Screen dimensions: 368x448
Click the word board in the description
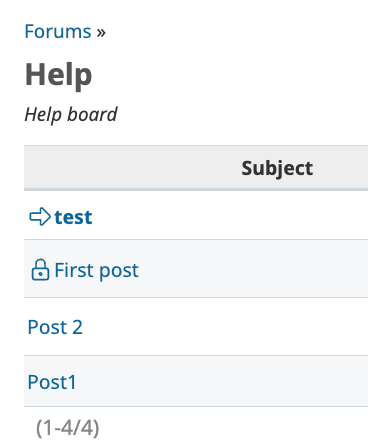pyautogui.click(x=92, y=115)
